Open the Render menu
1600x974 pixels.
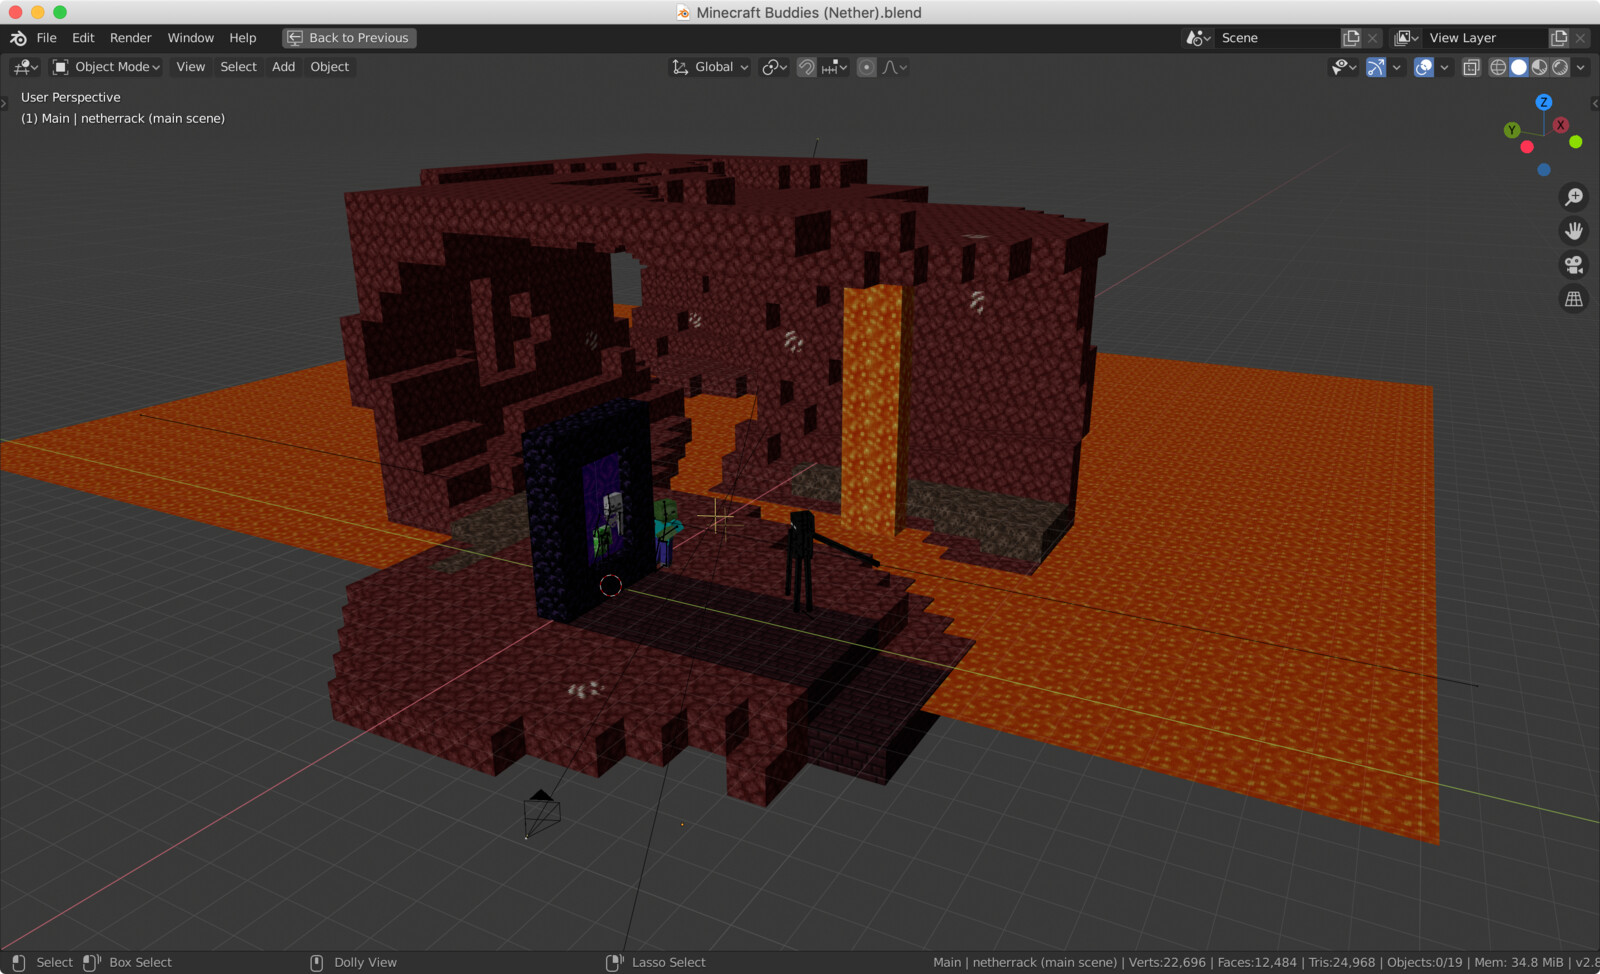(x=131, y=38)
